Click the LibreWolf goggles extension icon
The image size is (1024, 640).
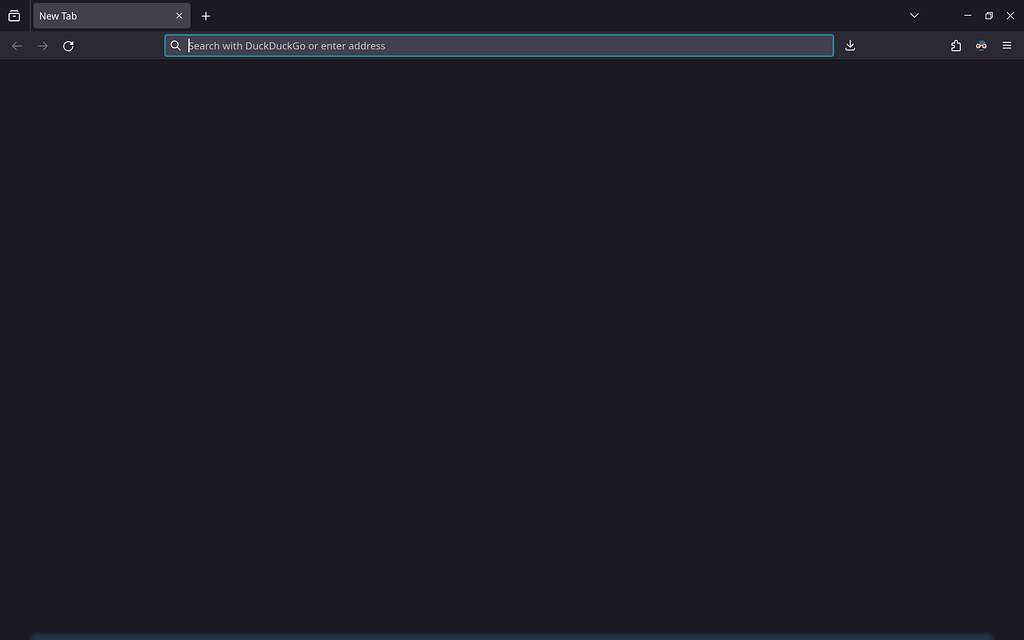tap(981, 45)
